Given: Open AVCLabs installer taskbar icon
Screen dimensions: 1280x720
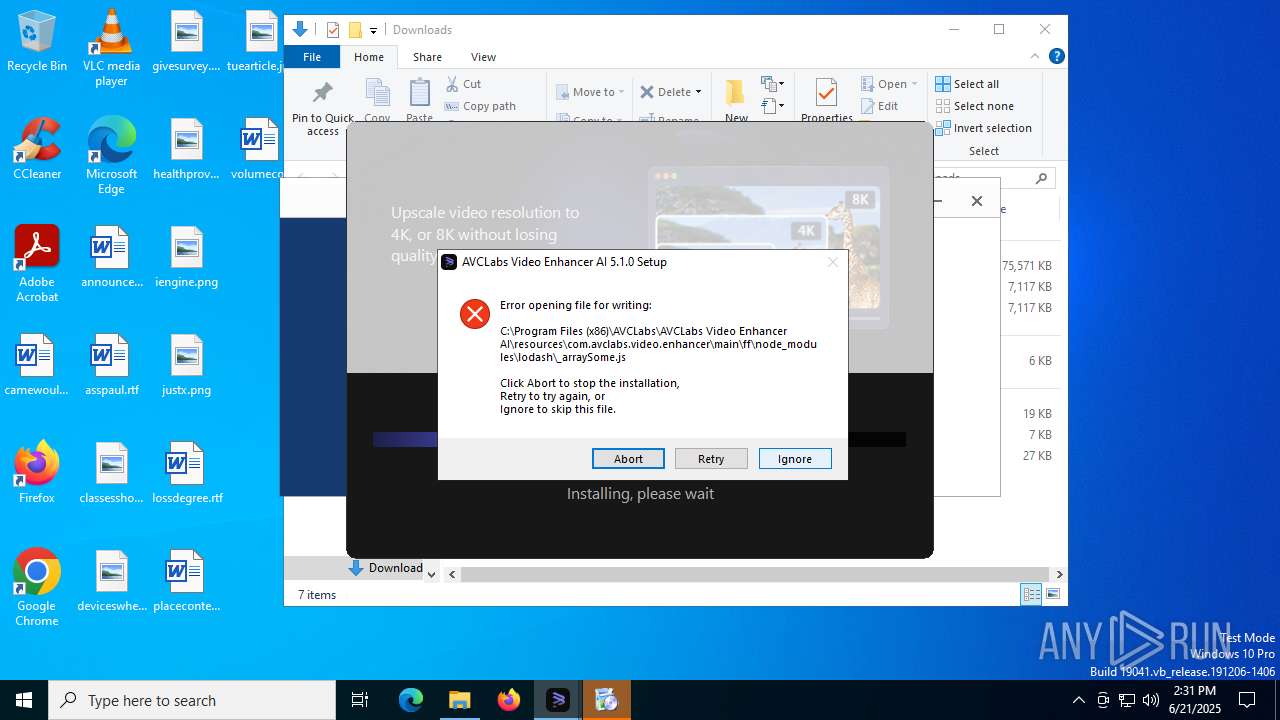Looking at the screenshot, I should tap(557, 700).
